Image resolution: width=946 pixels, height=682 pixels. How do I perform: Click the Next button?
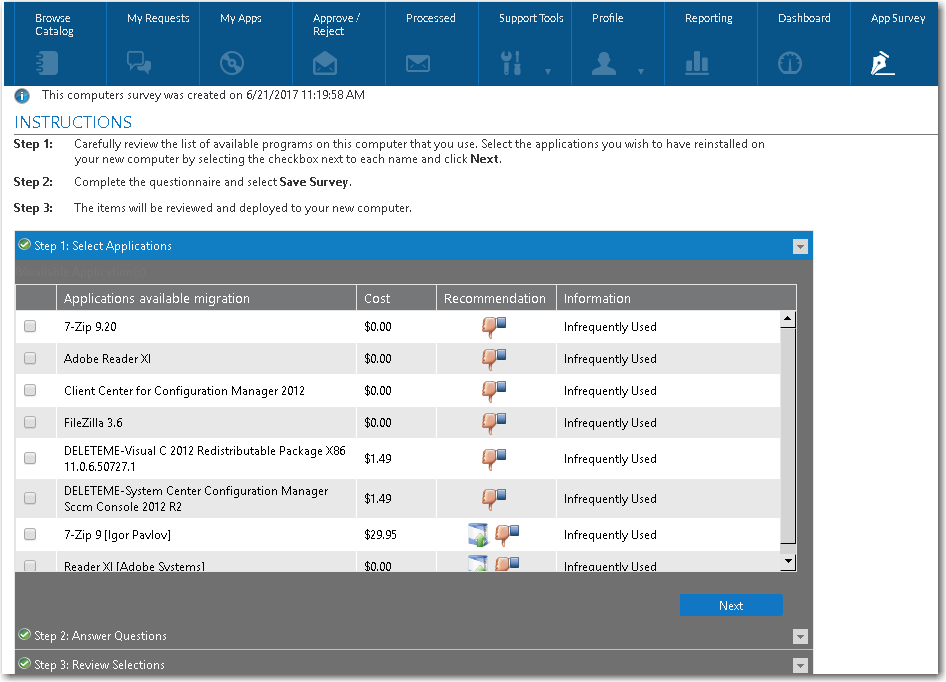pos(731,605)
